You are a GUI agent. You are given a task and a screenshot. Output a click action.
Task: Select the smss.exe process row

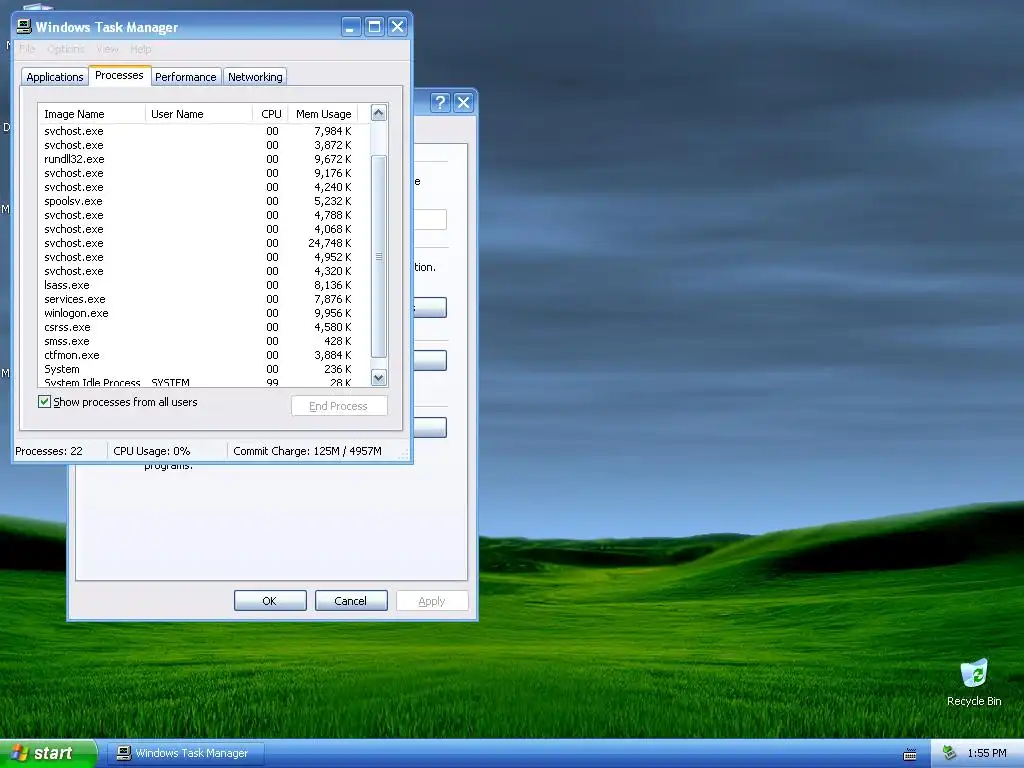pyautogui.click(x=204, y=341)
